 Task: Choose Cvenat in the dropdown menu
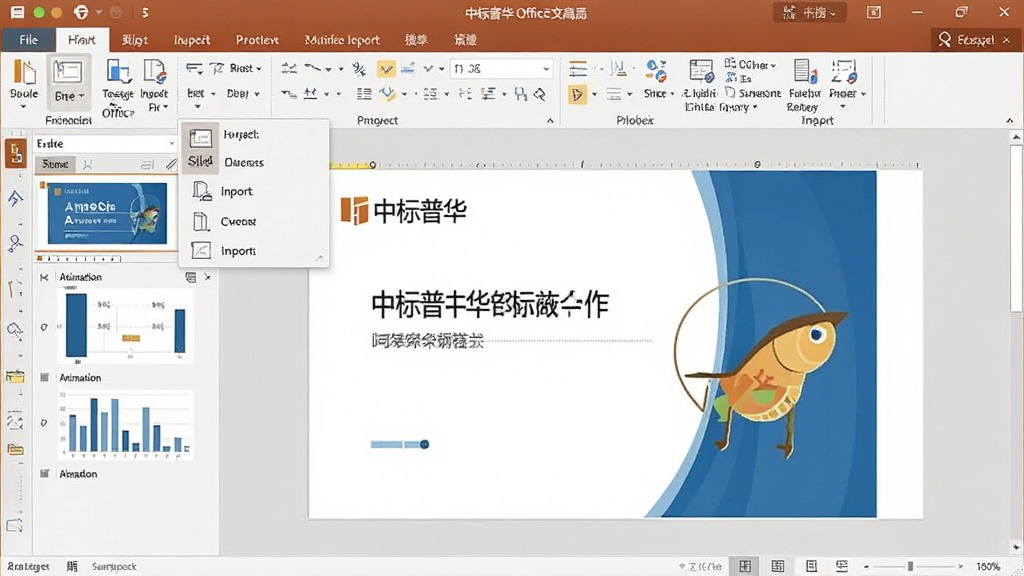223,221
